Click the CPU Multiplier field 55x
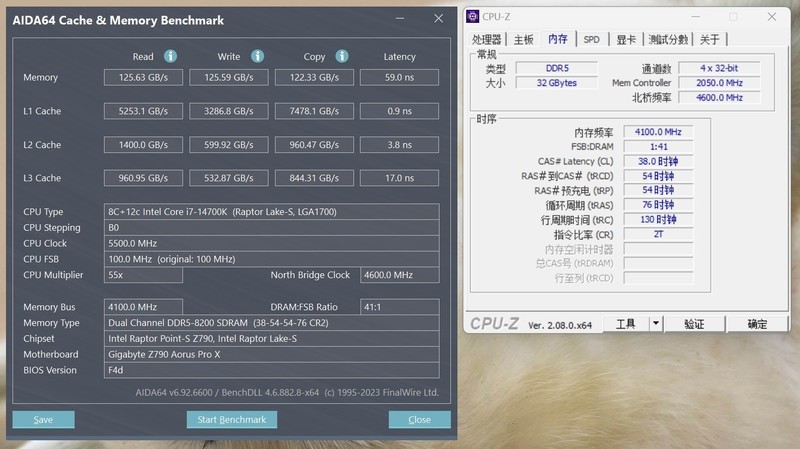 coord(143,275)
